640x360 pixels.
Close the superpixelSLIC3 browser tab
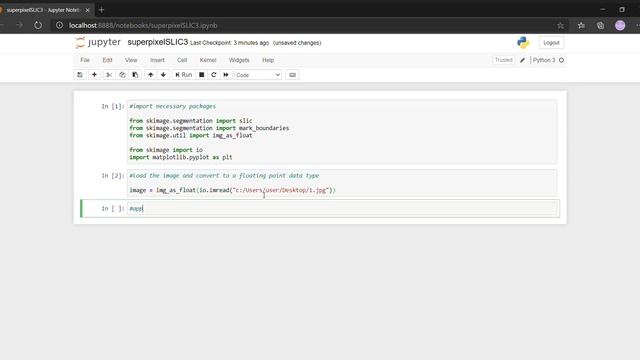pos(87,10)
